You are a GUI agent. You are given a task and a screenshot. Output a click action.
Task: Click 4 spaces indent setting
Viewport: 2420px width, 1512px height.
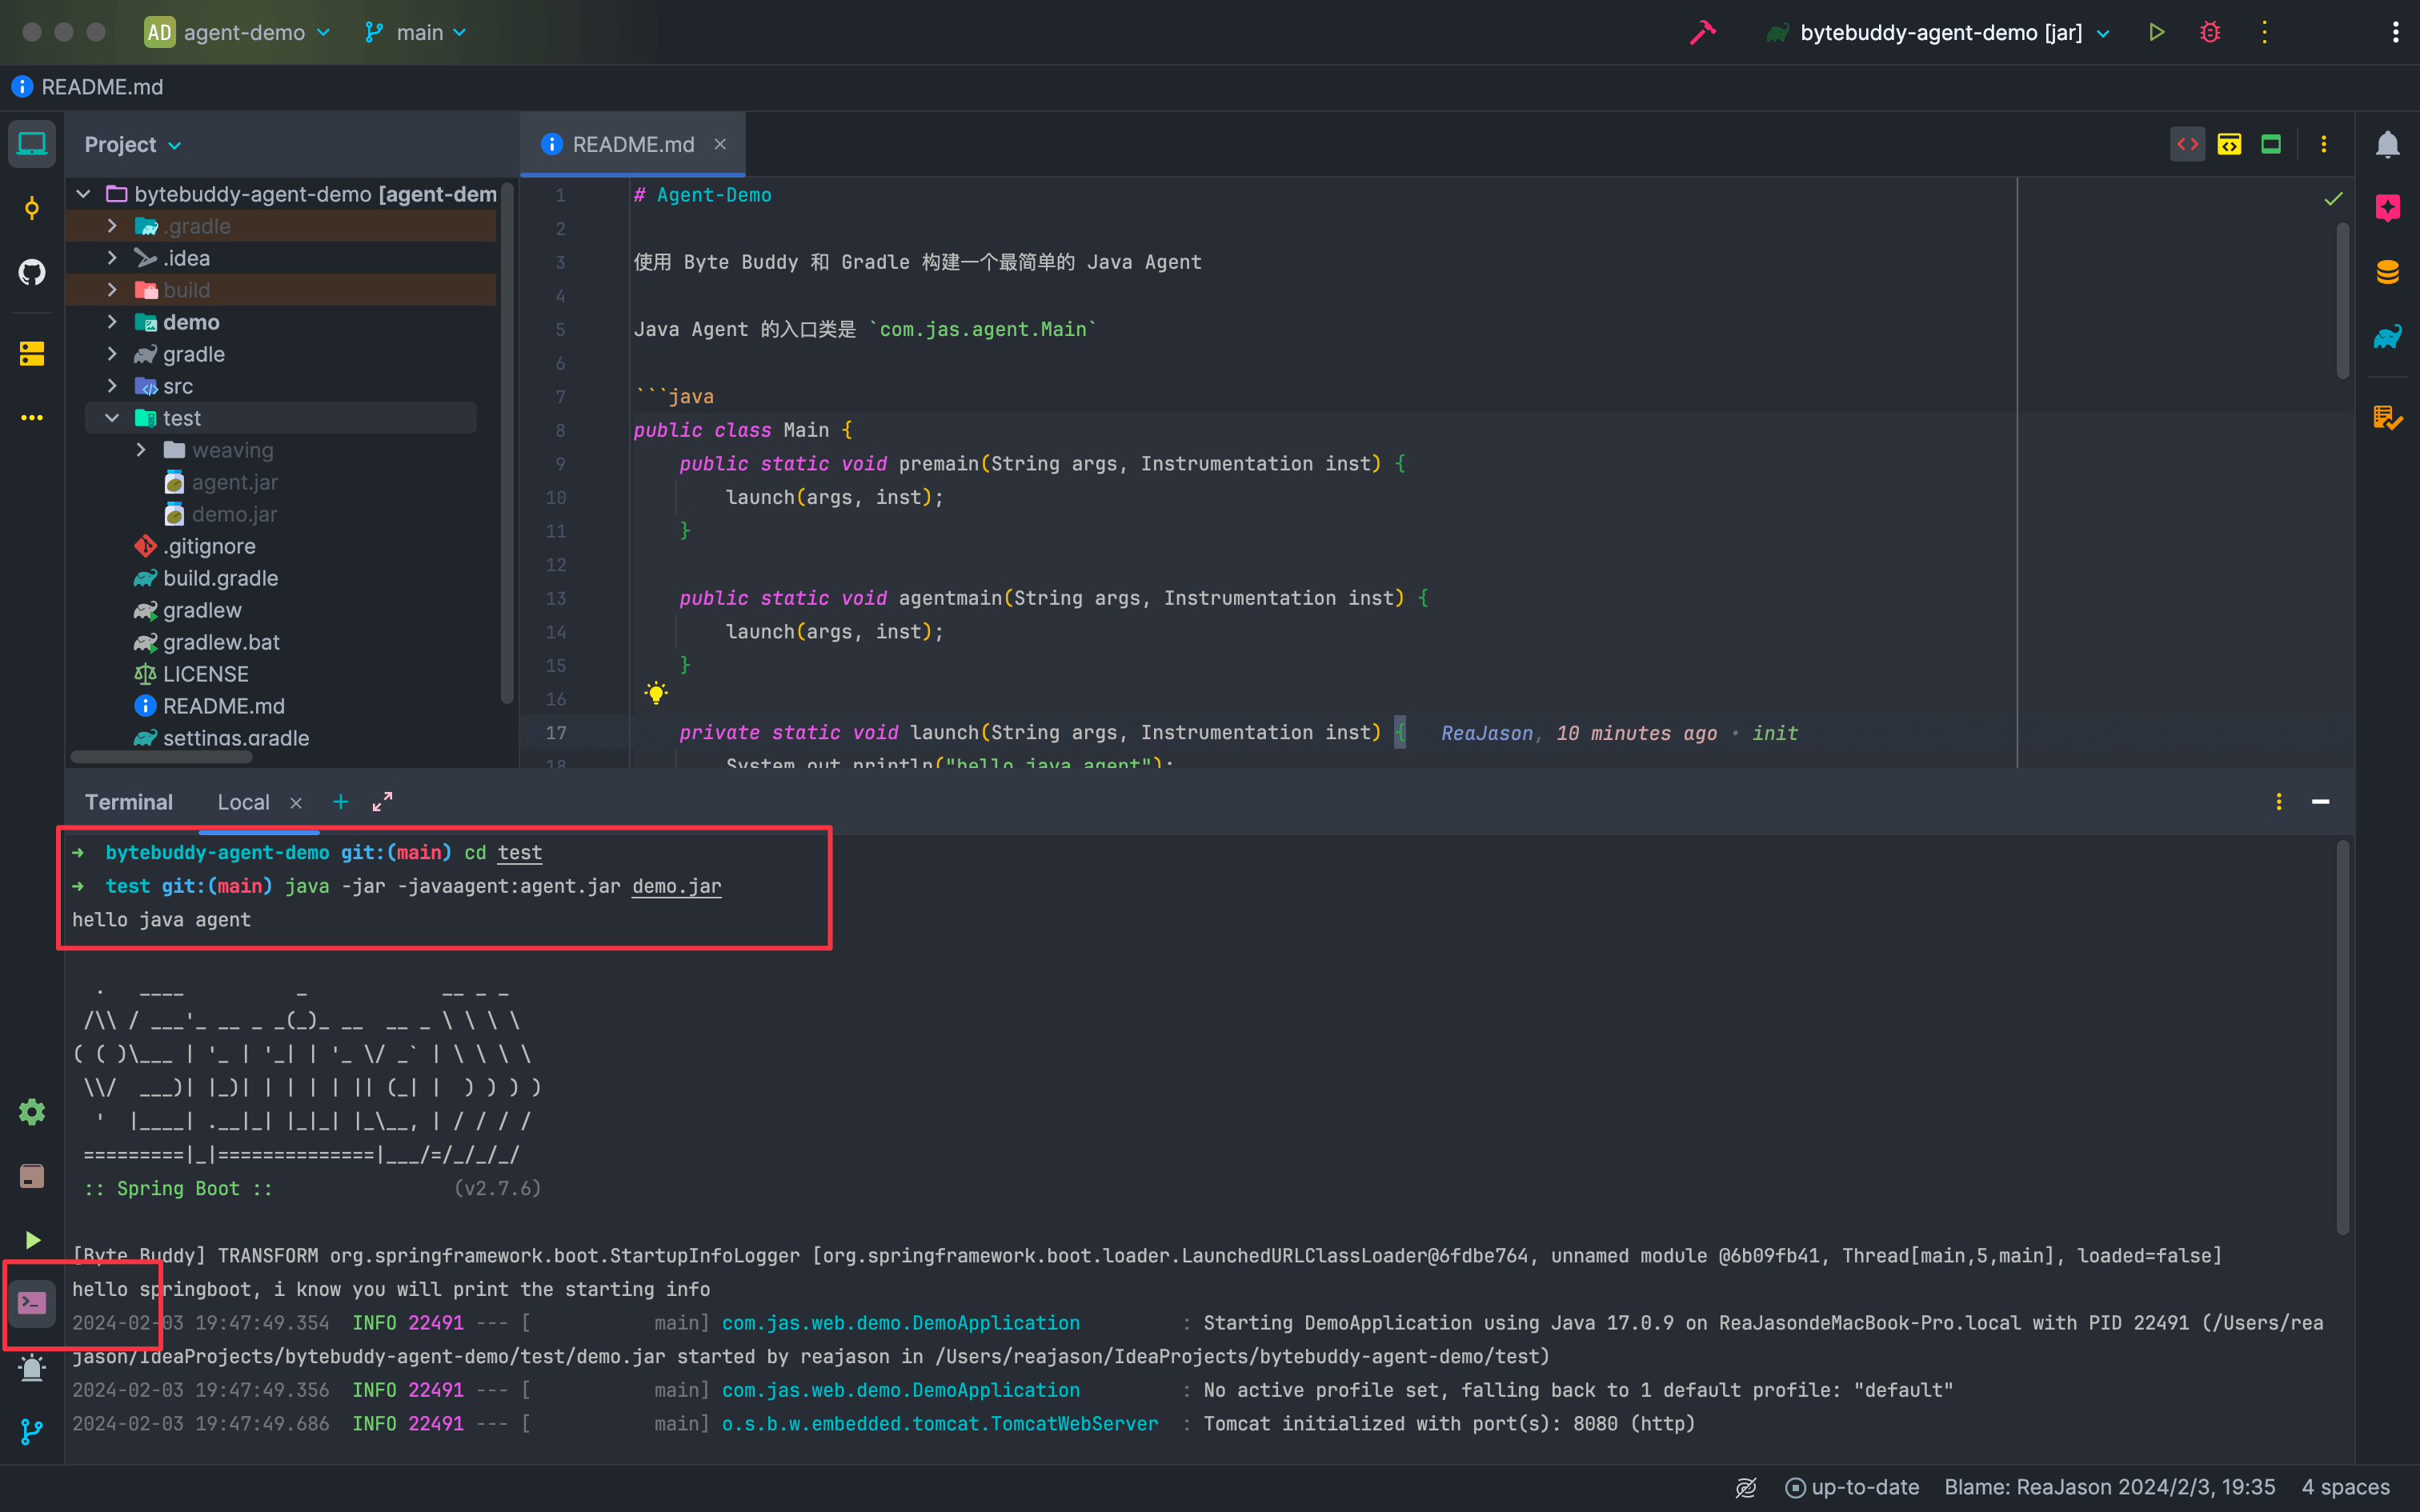[x=2345, y=1487]
